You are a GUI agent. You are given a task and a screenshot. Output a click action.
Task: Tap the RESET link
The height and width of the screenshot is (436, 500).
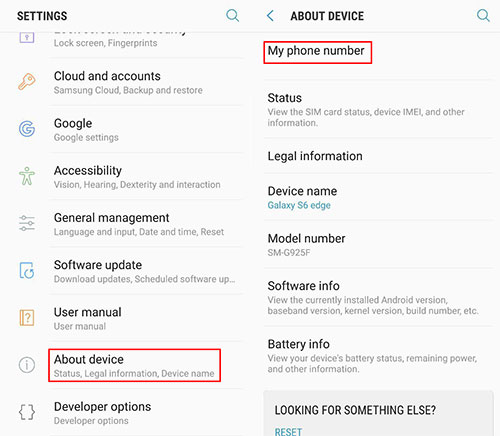click(288, 431)
